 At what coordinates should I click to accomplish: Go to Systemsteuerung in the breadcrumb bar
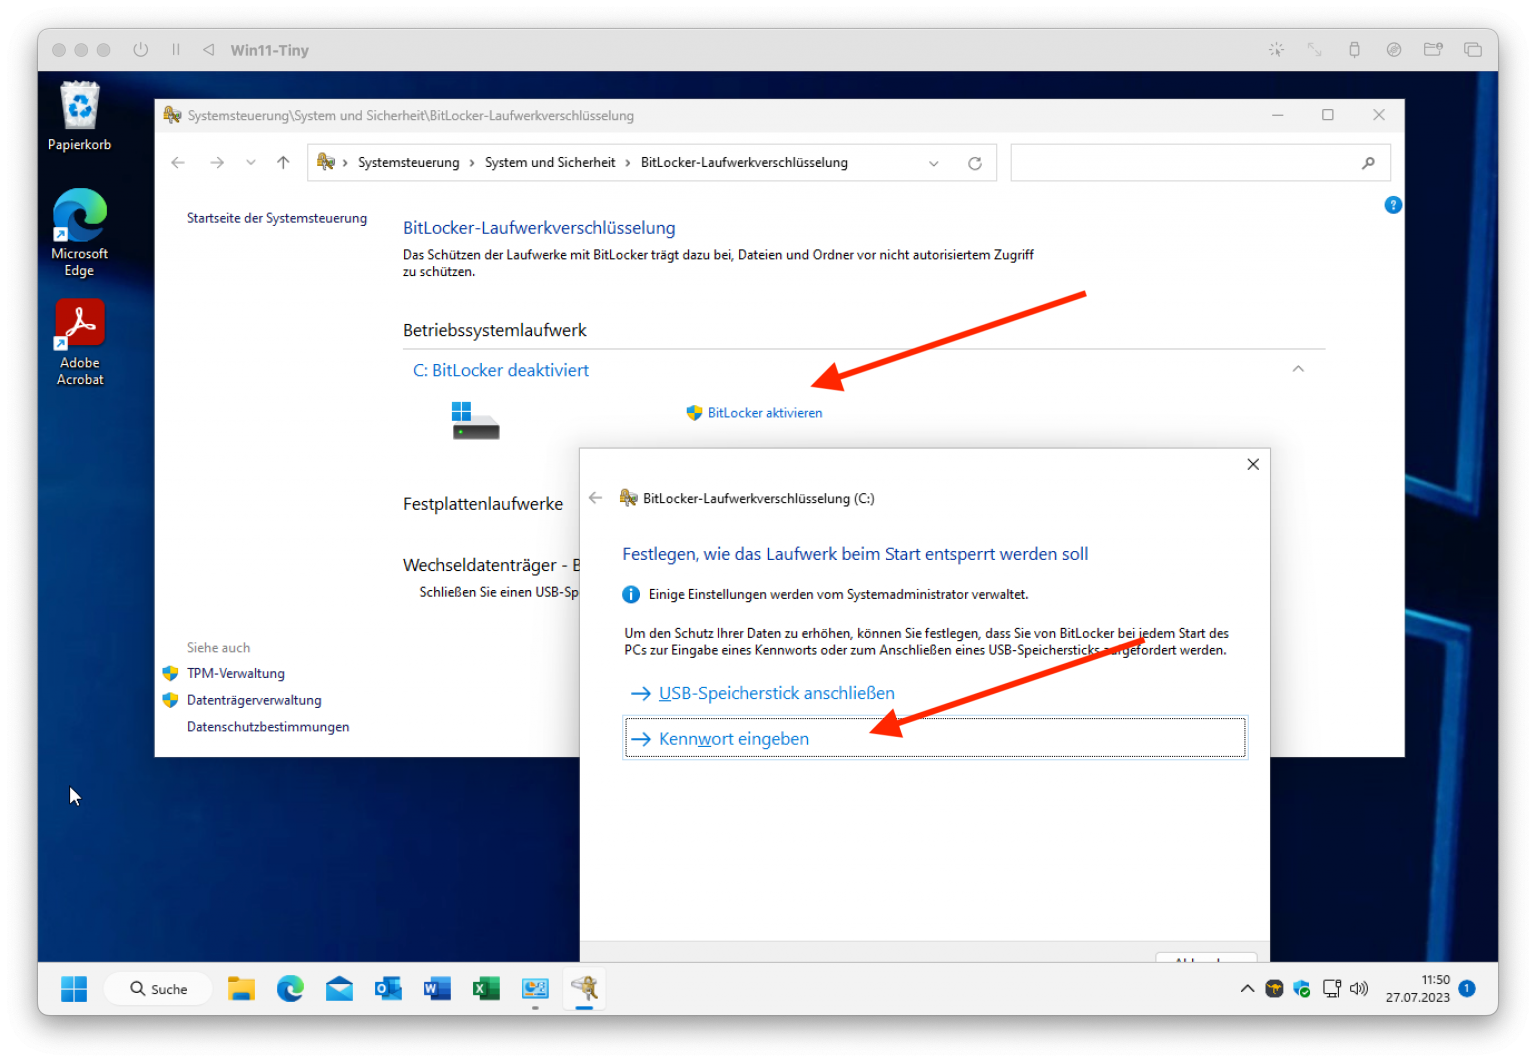[408, 162]
